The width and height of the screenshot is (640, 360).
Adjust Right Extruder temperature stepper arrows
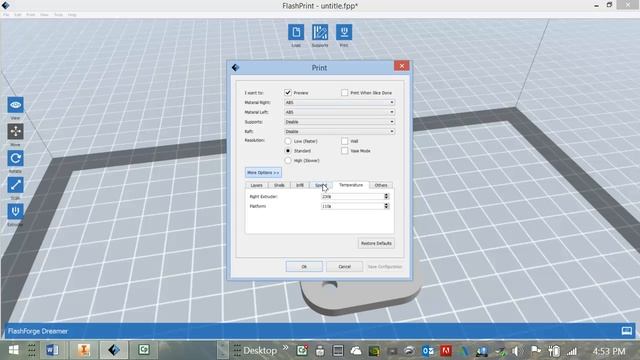(386, 196)
